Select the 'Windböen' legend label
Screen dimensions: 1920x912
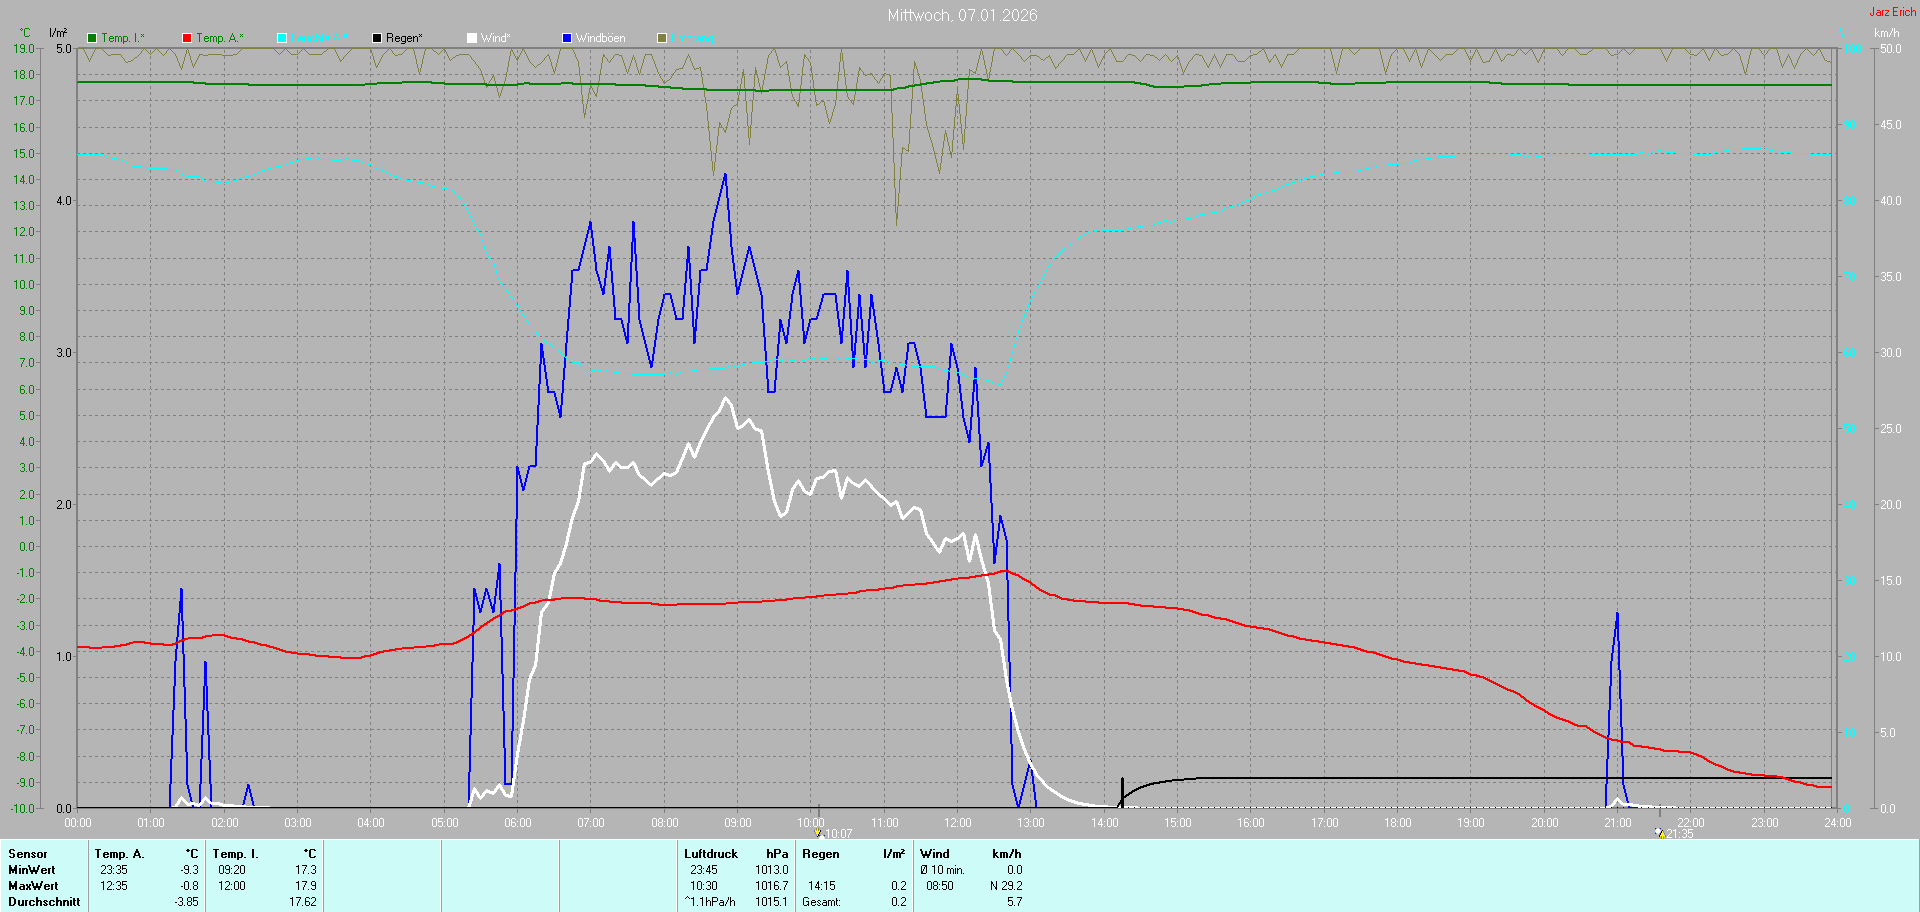[601, 38]
